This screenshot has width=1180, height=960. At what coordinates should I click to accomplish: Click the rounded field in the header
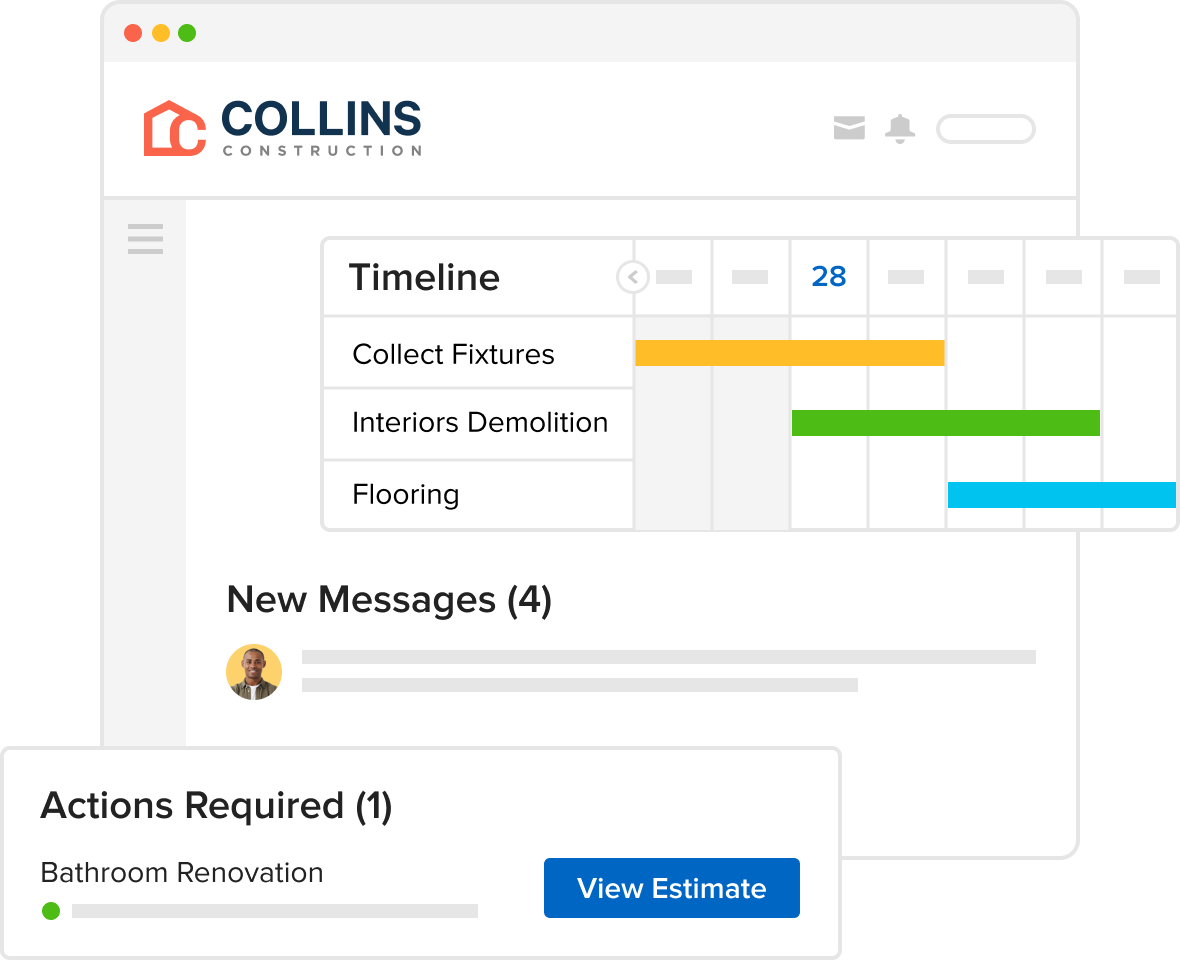tap(985, 129)
